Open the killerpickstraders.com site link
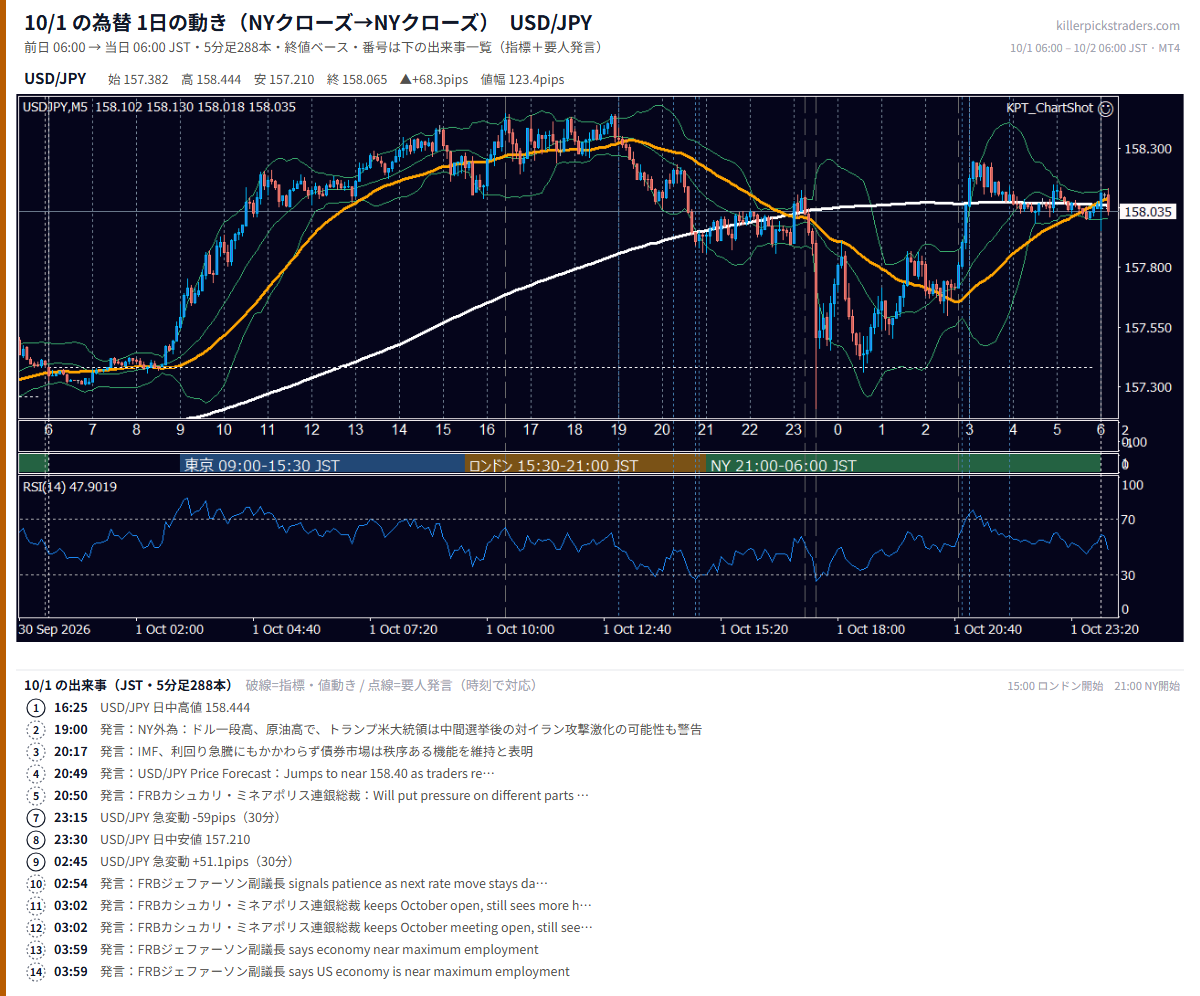The width and height of the screenshot is (1200, 996). [1118, 25]
